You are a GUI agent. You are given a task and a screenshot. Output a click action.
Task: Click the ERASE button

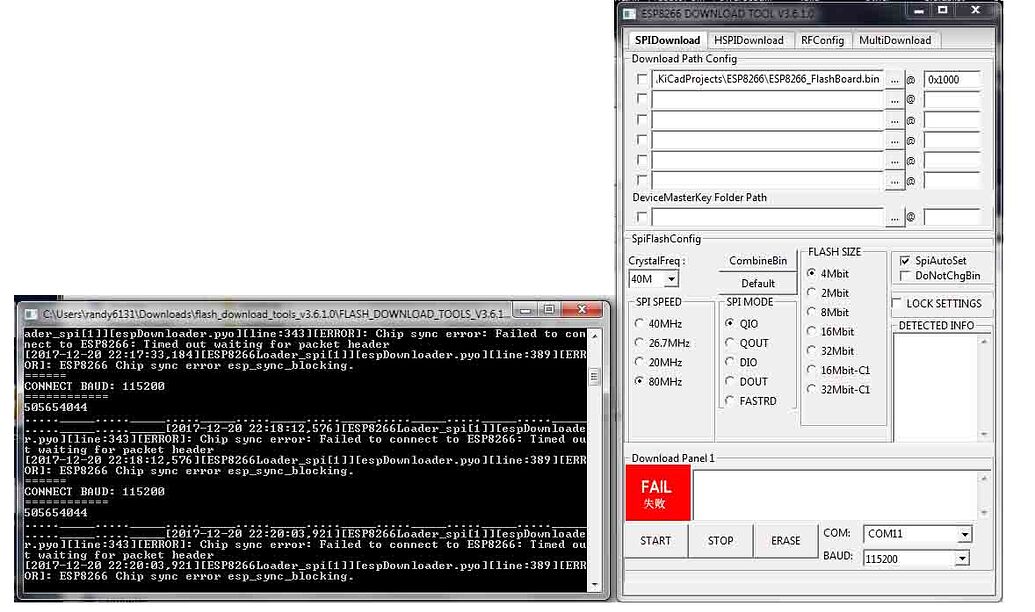786,540
